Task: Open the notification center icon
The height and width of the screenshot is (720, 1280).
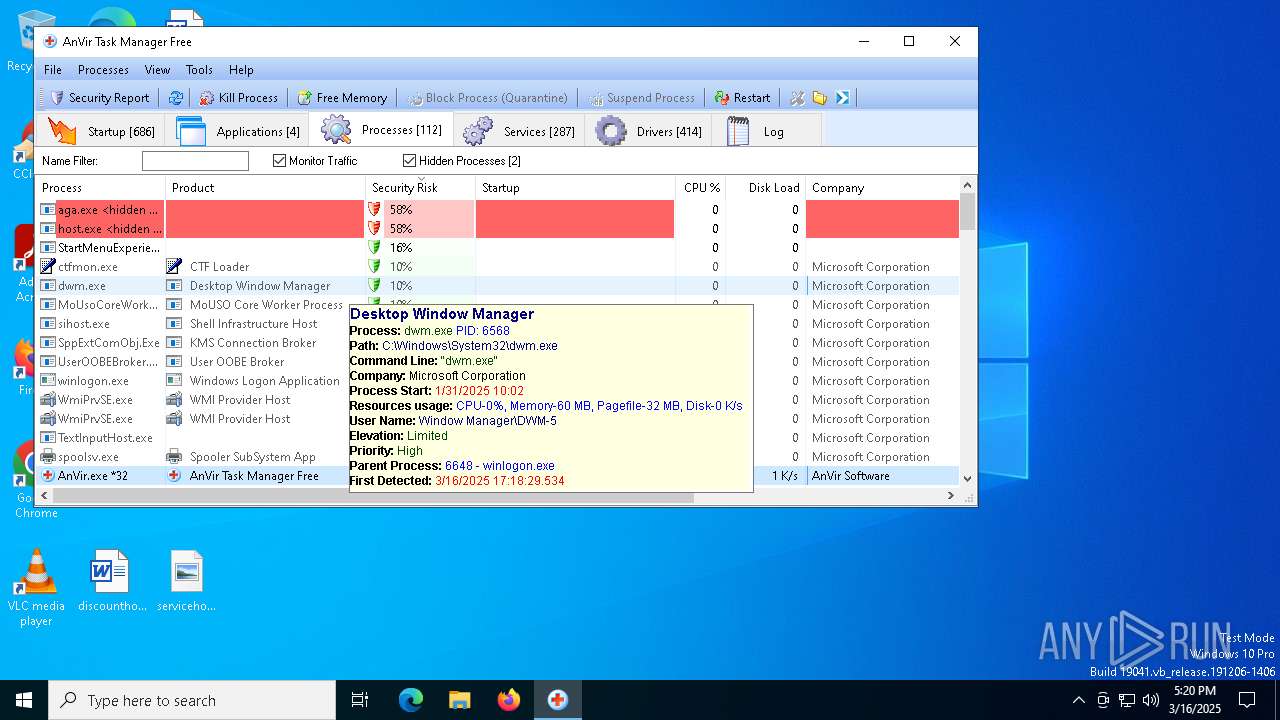Action: [1247, 700]
